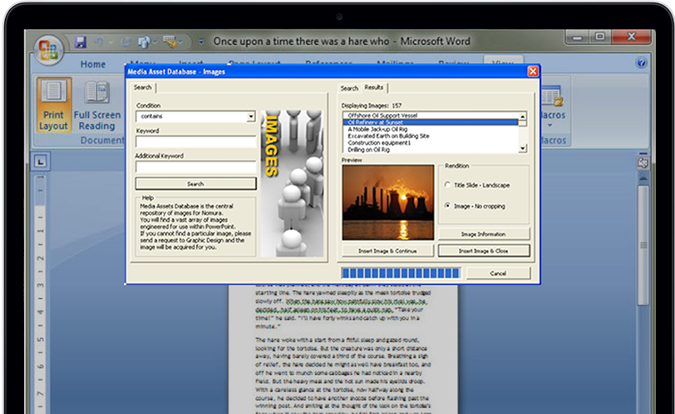Open the Office button menu

[x=48, y=50]
